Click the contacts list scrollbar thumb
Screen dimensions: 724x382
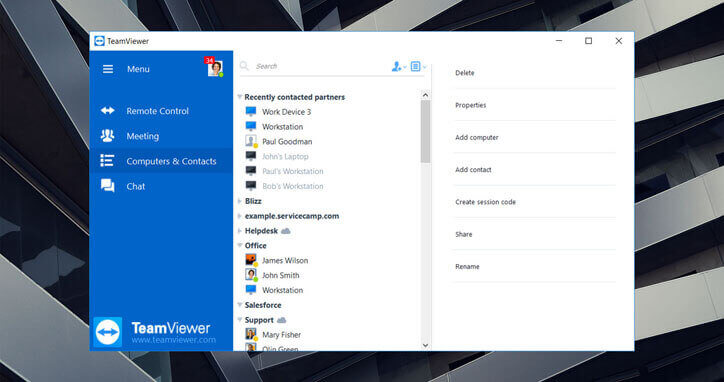pyautogui.click(x=425, y=131)
